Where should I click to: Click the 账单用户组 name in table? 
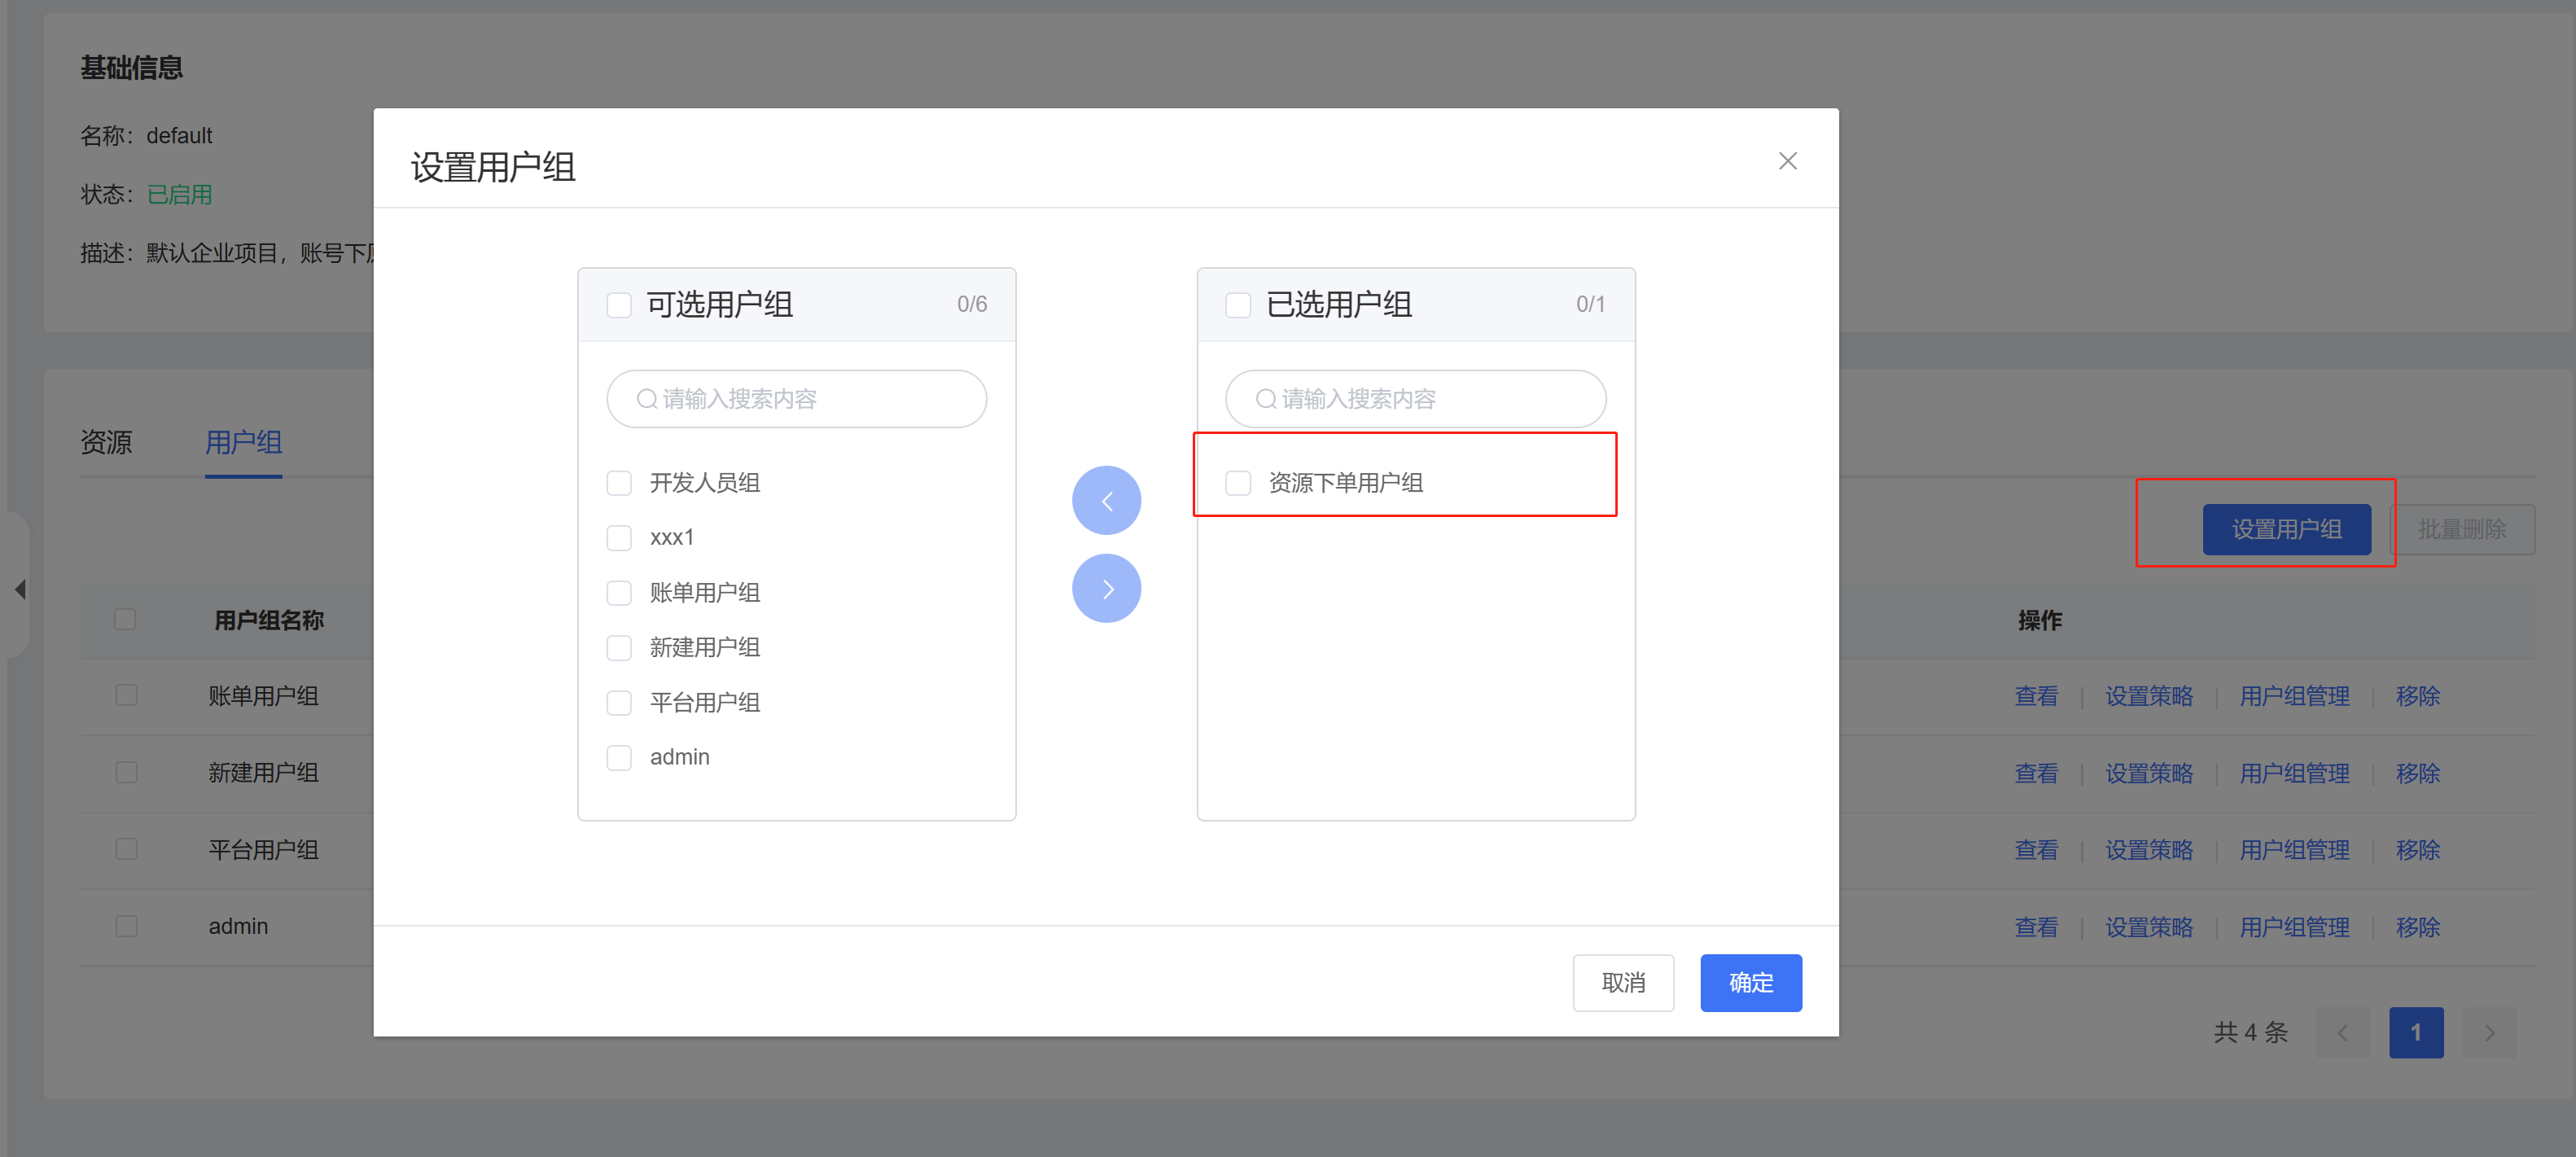point(263,696)
